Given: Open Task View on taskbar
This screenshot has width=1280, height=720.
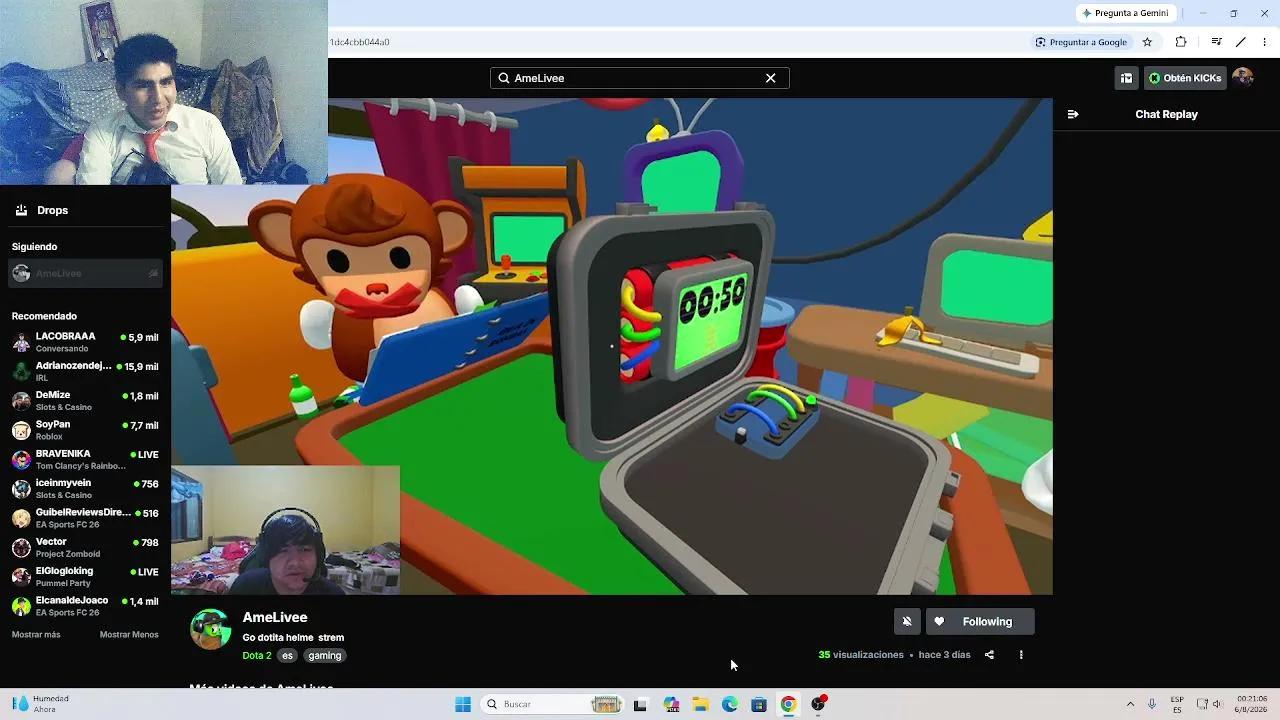Looking at the screenshot, I should coord(640,704).
